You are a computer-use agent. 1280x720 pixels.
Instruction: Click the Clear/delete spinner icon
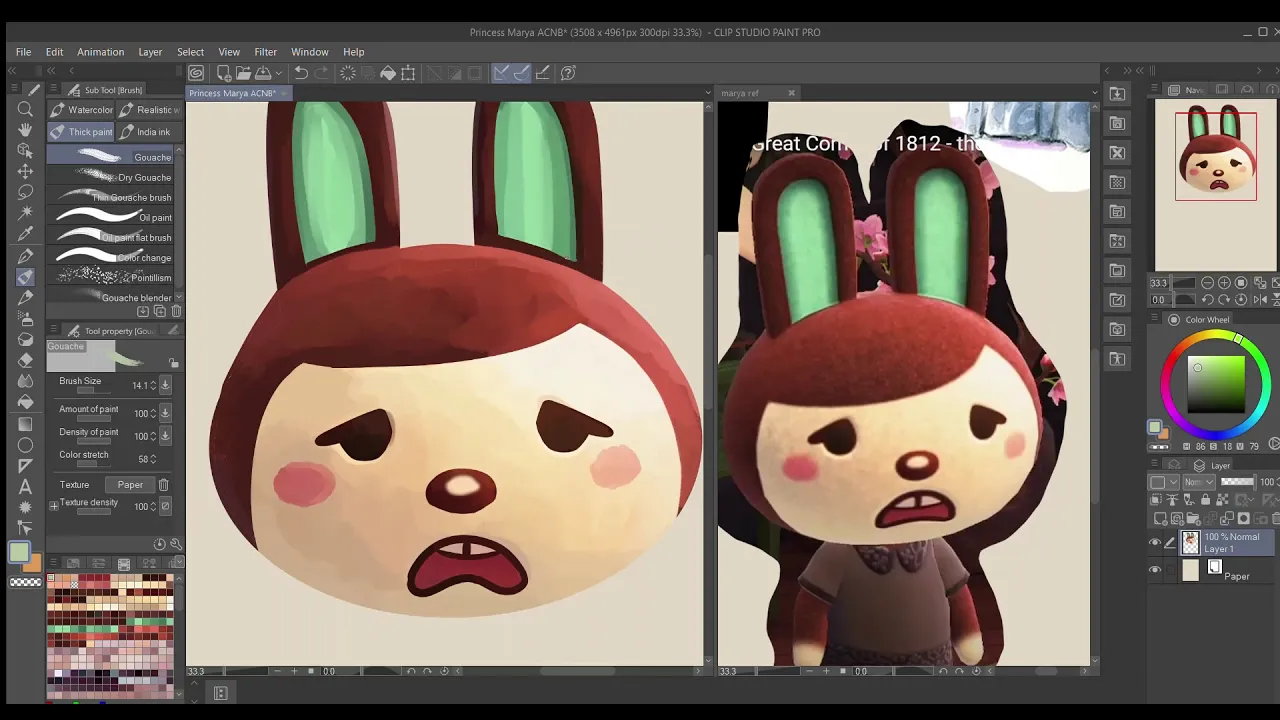pos(347,73)
